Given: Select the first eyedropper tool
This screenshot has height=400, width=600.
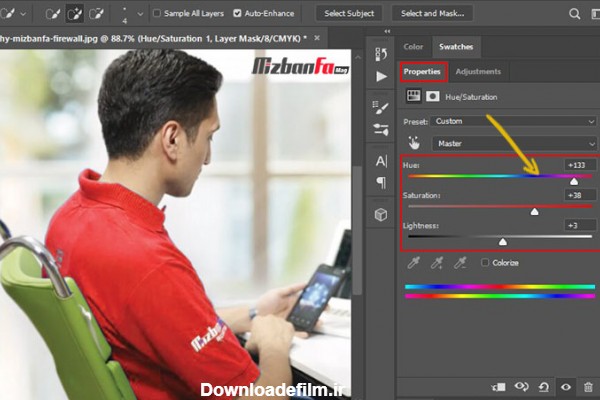Looking at the screenshot, I should tap(414, 263).
